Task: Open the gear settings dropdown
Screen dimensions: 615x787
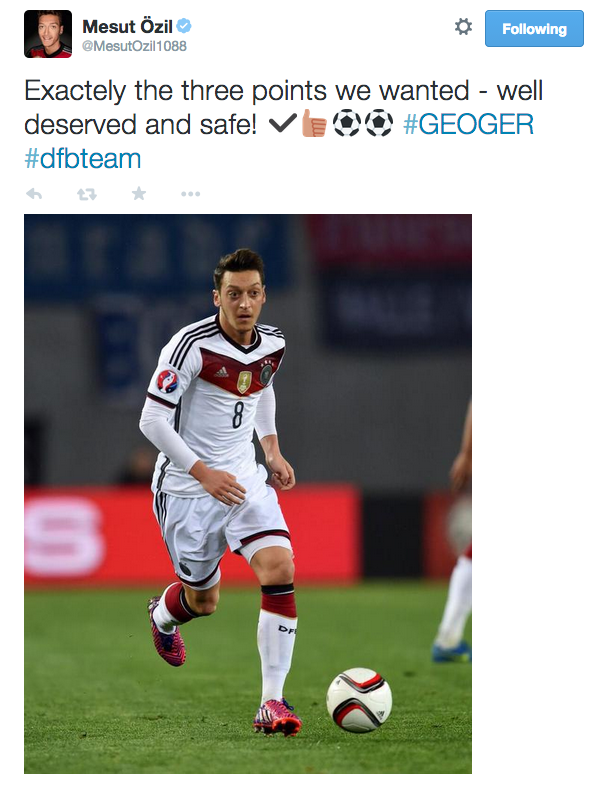Action: (463, 27)
